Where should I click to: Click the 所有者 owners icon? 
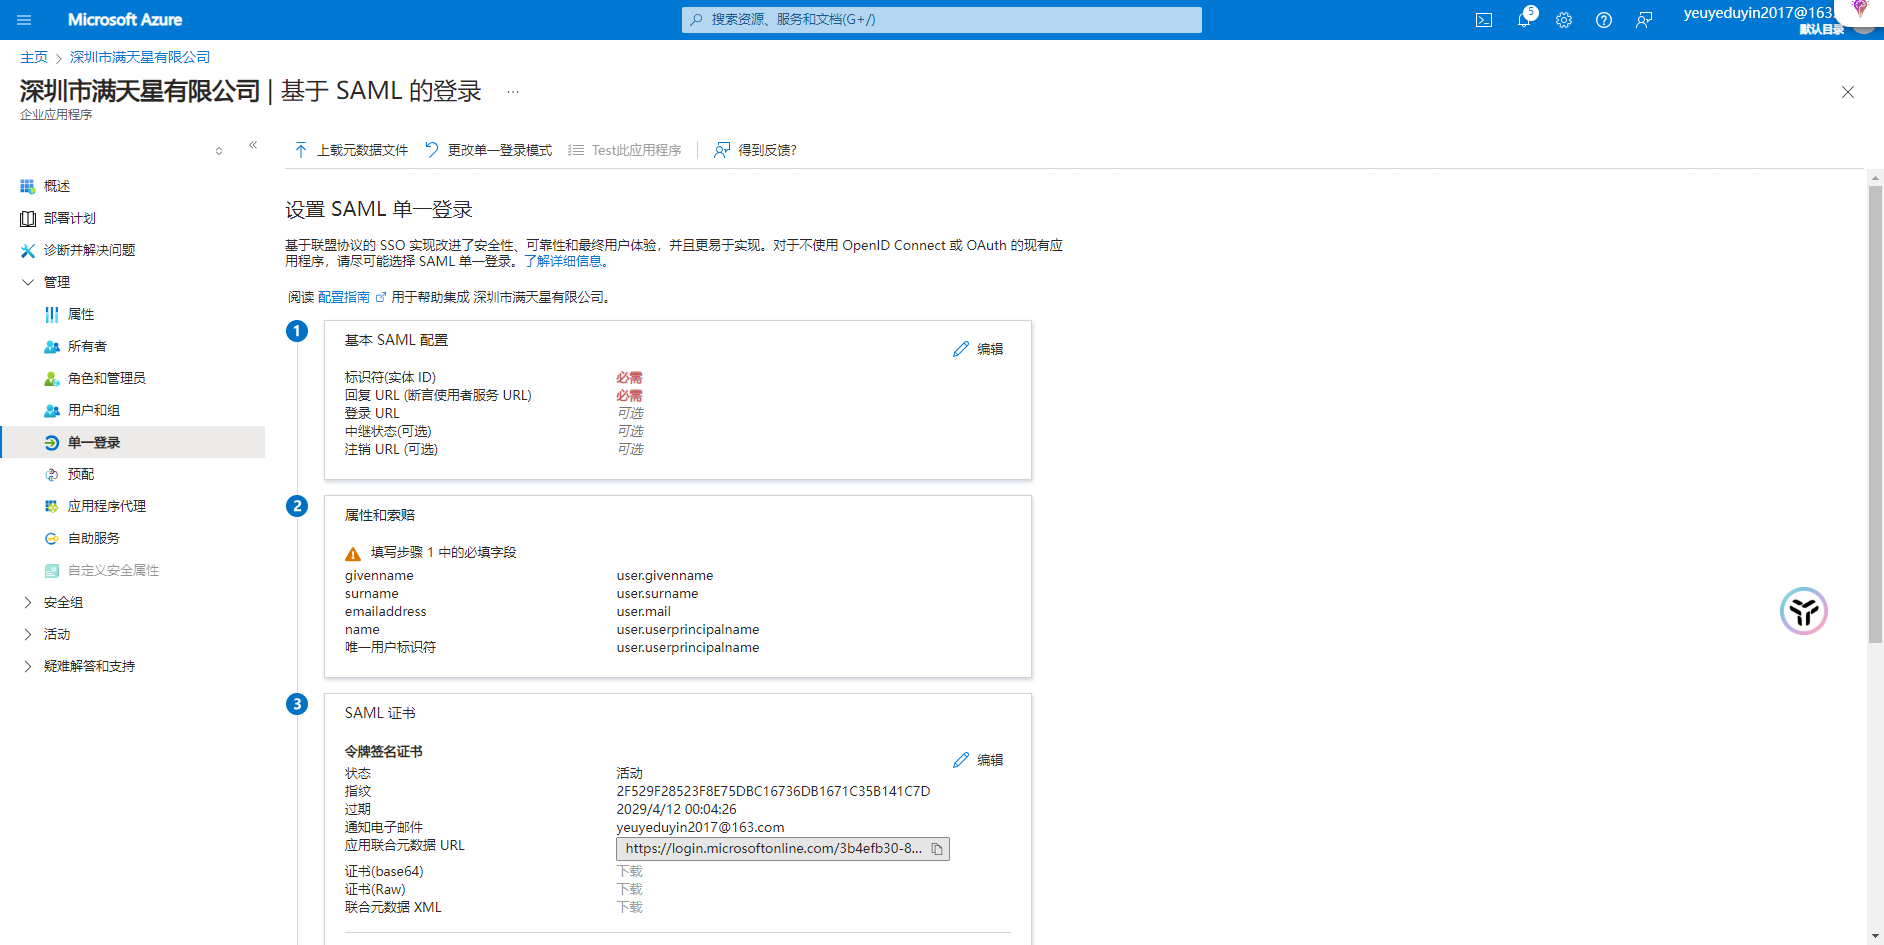[x=52, y=346]
